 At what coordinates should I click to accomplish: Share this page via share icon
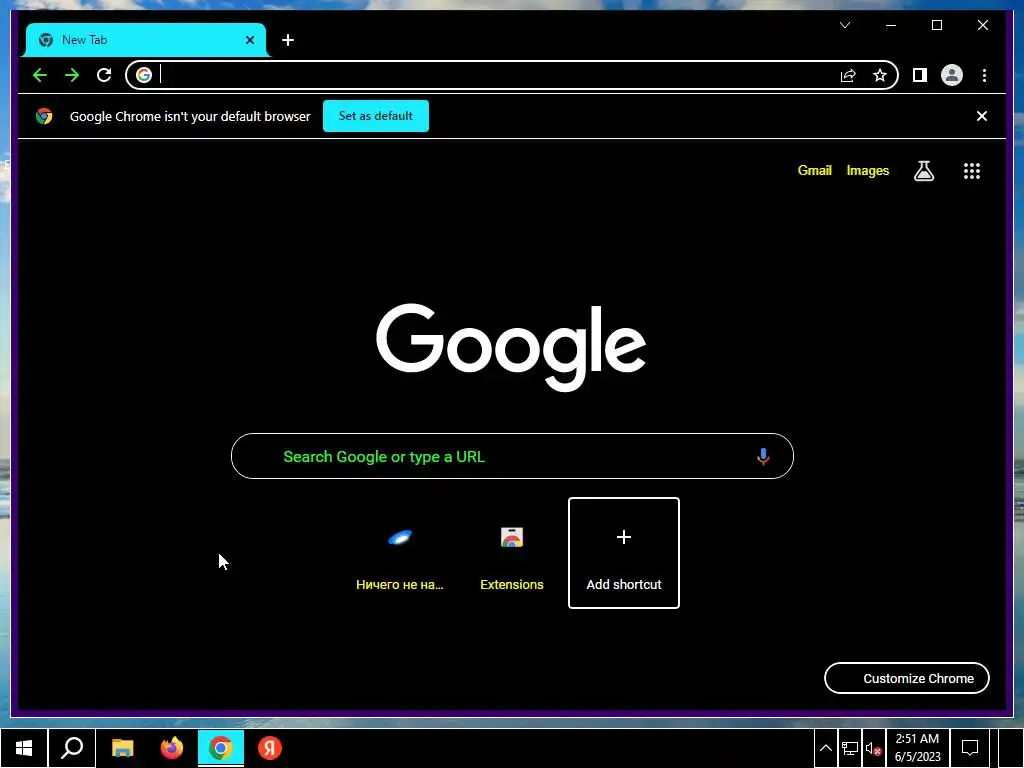point(848,75)
